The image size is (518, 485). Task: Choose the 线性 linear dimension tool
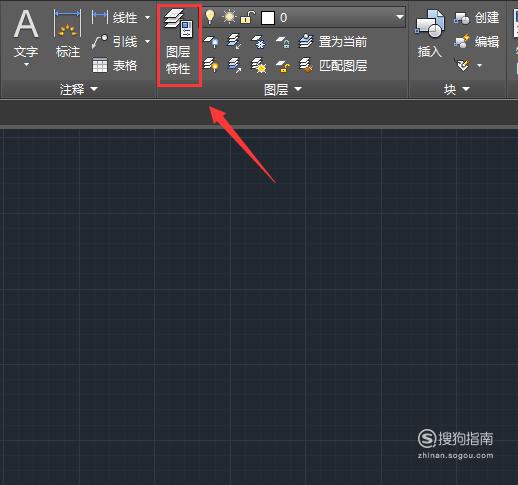pyautogui.click(x=115, y=17)
